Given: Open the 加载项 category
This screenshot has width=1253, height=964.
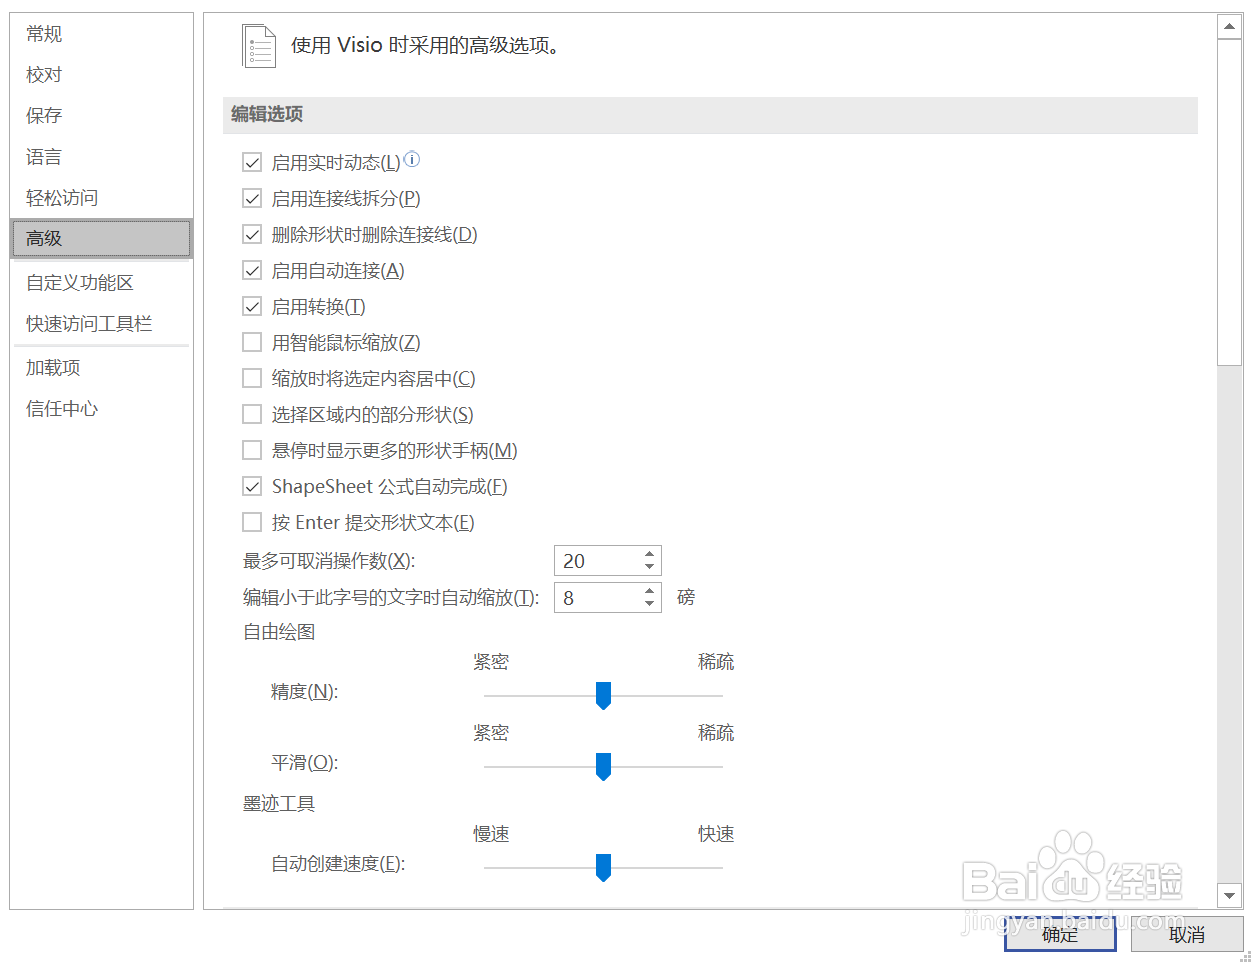Looking at the screenshot, I should tap(101, 368).
